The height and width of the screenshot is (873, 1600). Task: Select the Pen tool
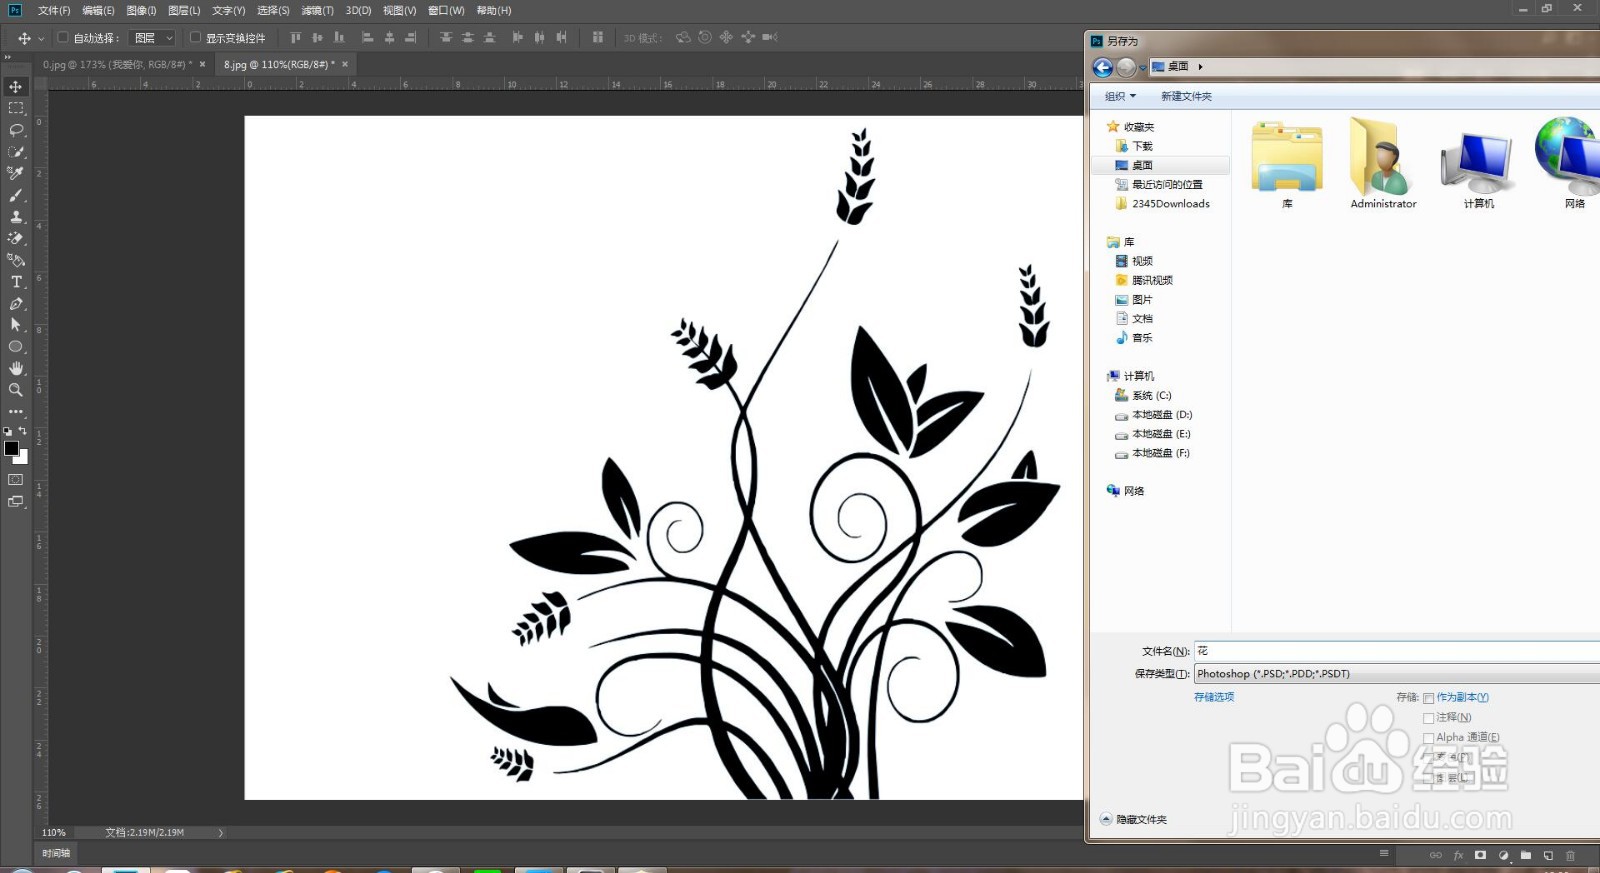click(x=16, y=303)
